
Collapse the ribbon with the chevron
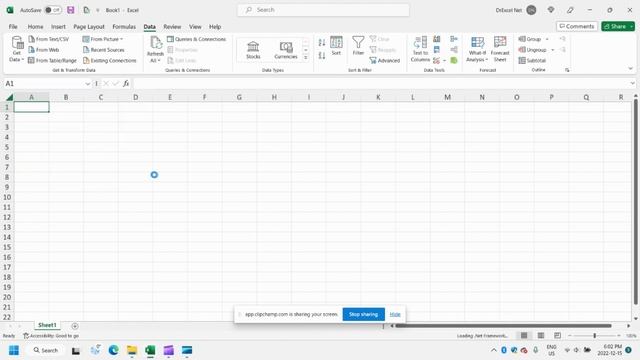pos(630,69)
